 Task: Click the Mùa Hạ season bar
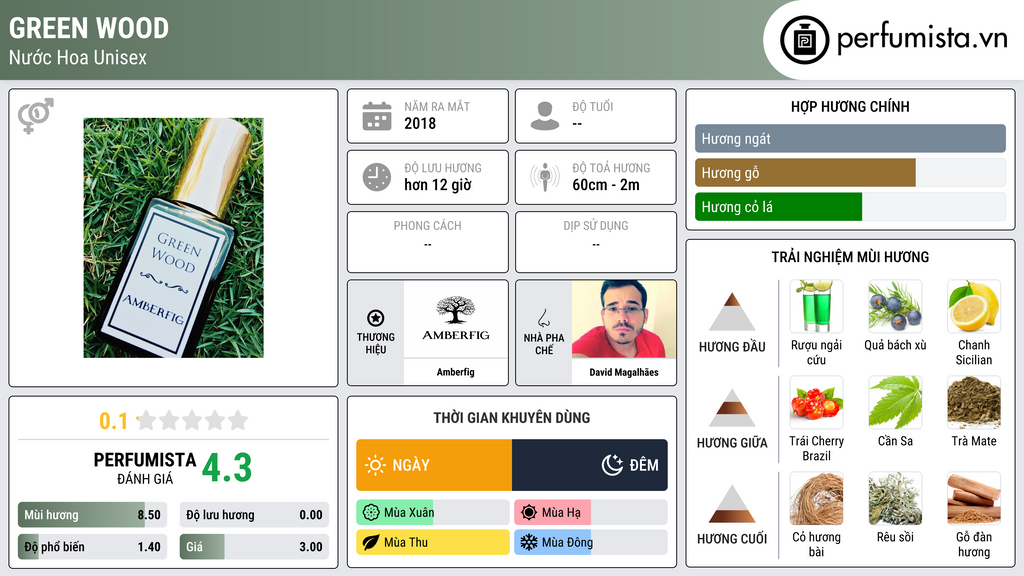tap(590, 513)
